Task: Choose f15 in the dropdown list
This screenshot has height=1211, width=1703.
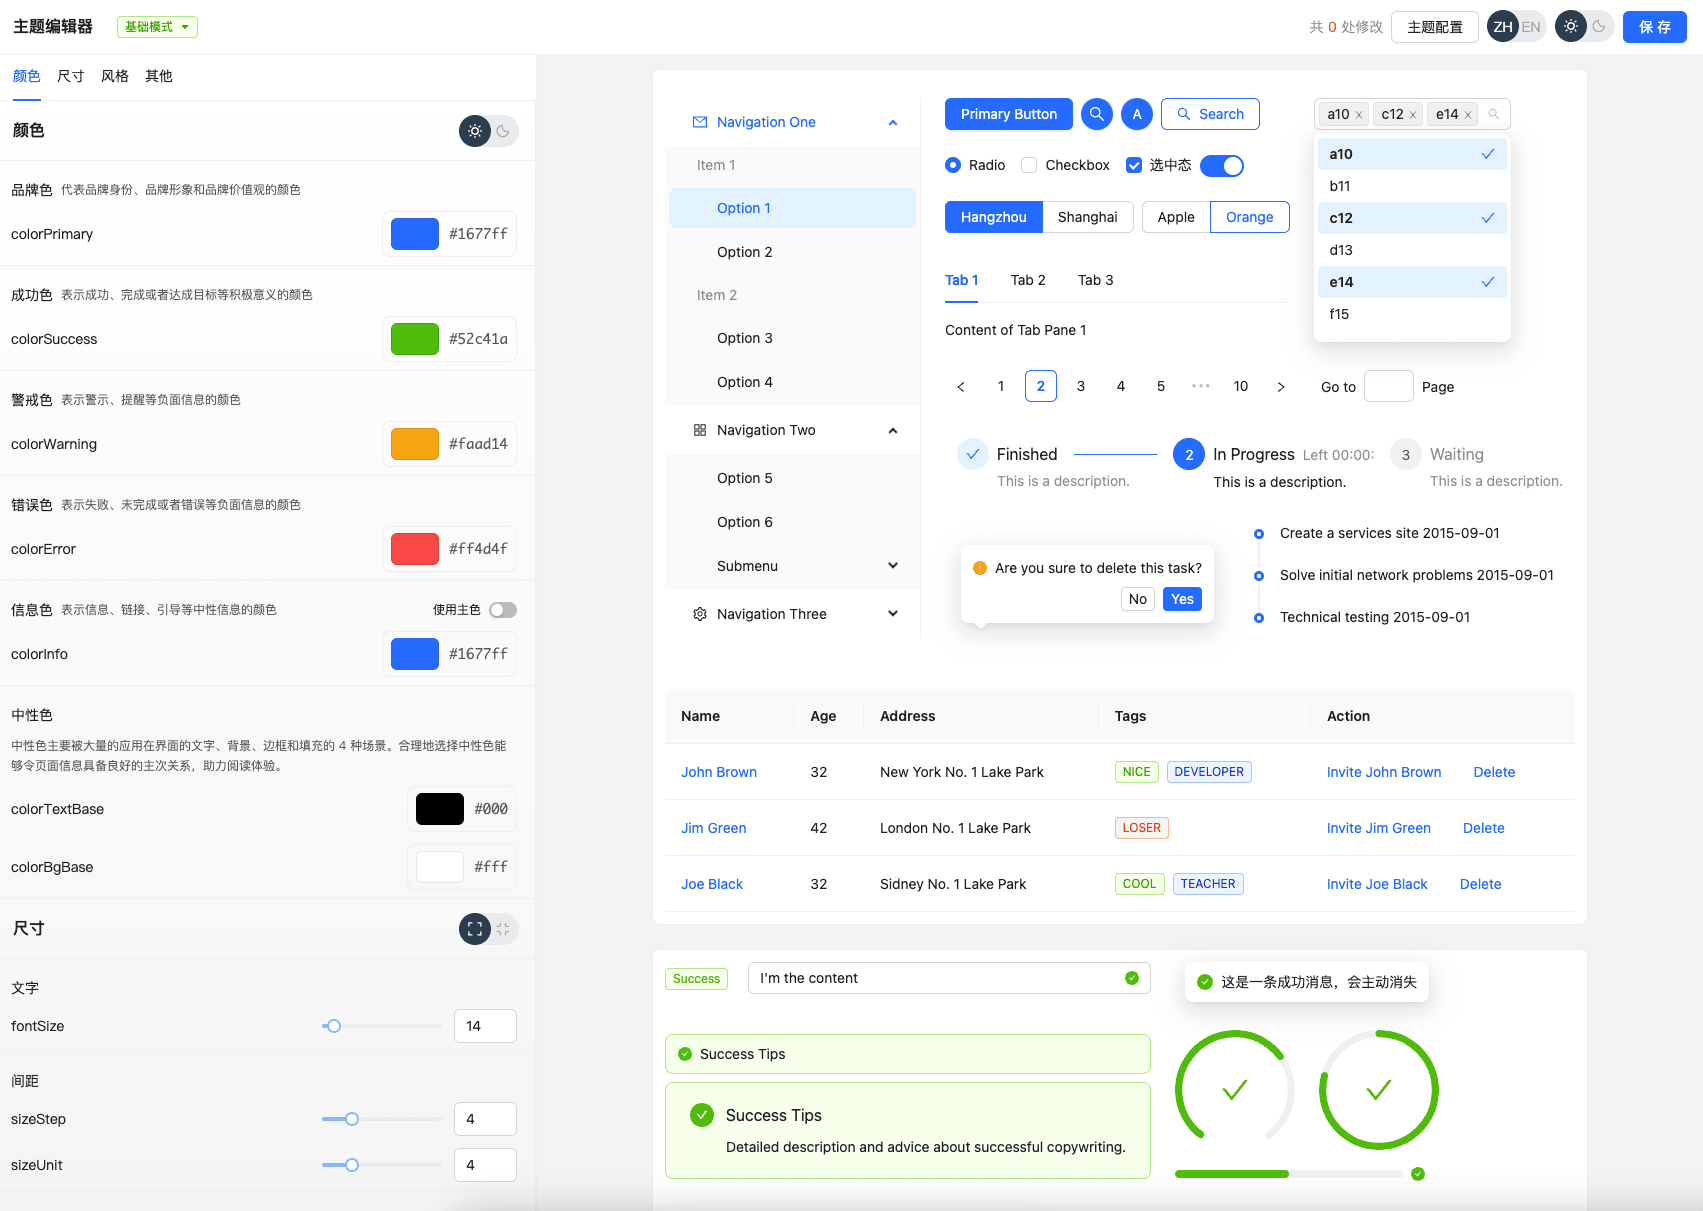Action: [1412, 314]
